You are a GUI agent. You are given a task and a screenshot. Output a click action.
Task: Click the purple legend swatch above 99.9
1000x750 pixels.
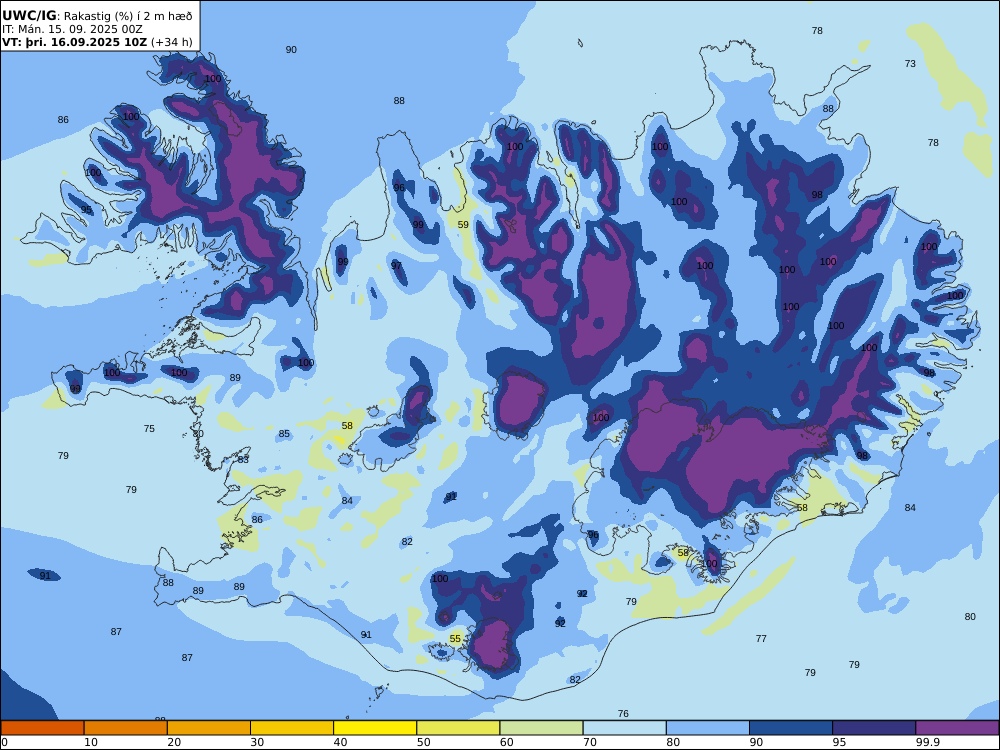click(957, 728)
